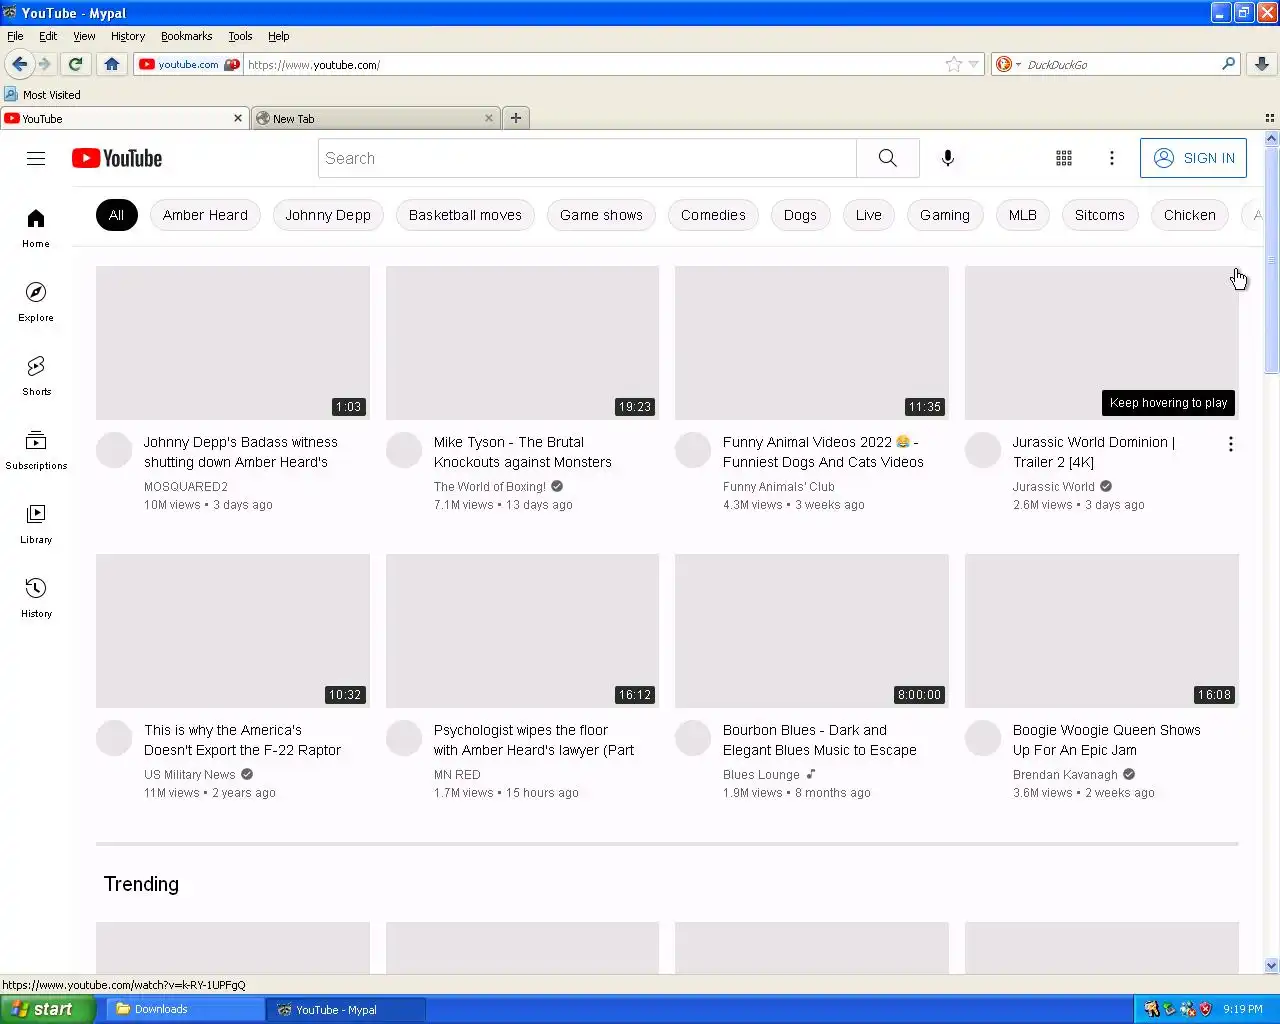Go to Home in YouTube sidebar
Screen dimensions: 1280x1024
pos(36,228)
